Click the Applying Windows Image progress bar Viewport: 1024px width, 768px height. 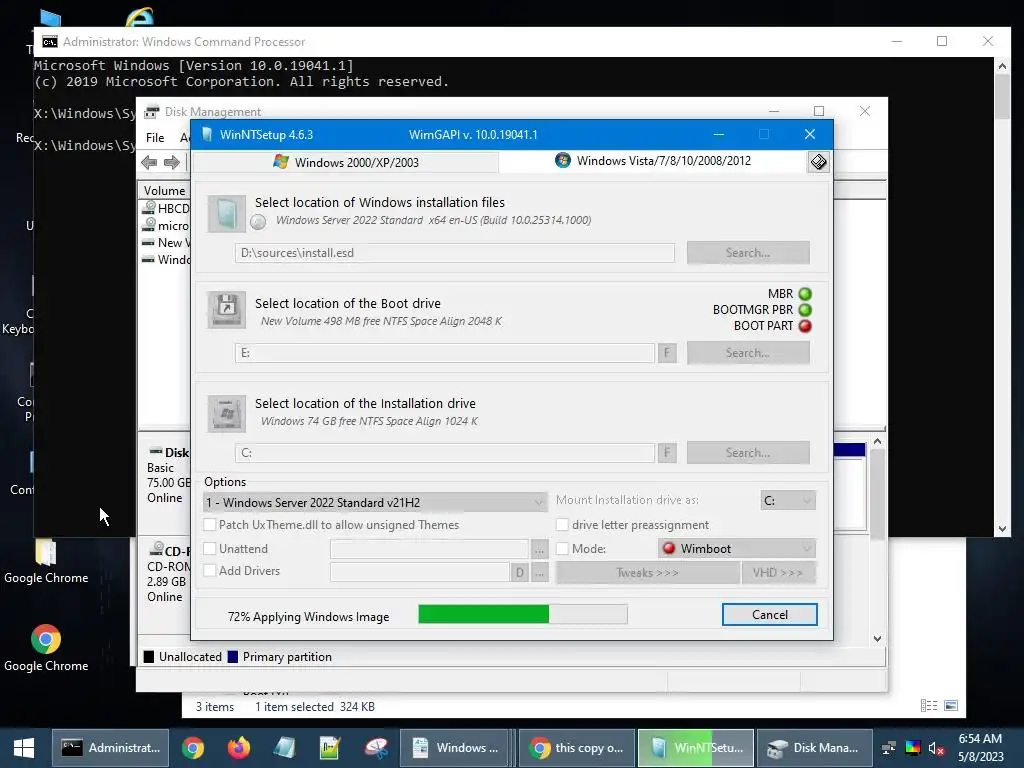pos(522,614)
